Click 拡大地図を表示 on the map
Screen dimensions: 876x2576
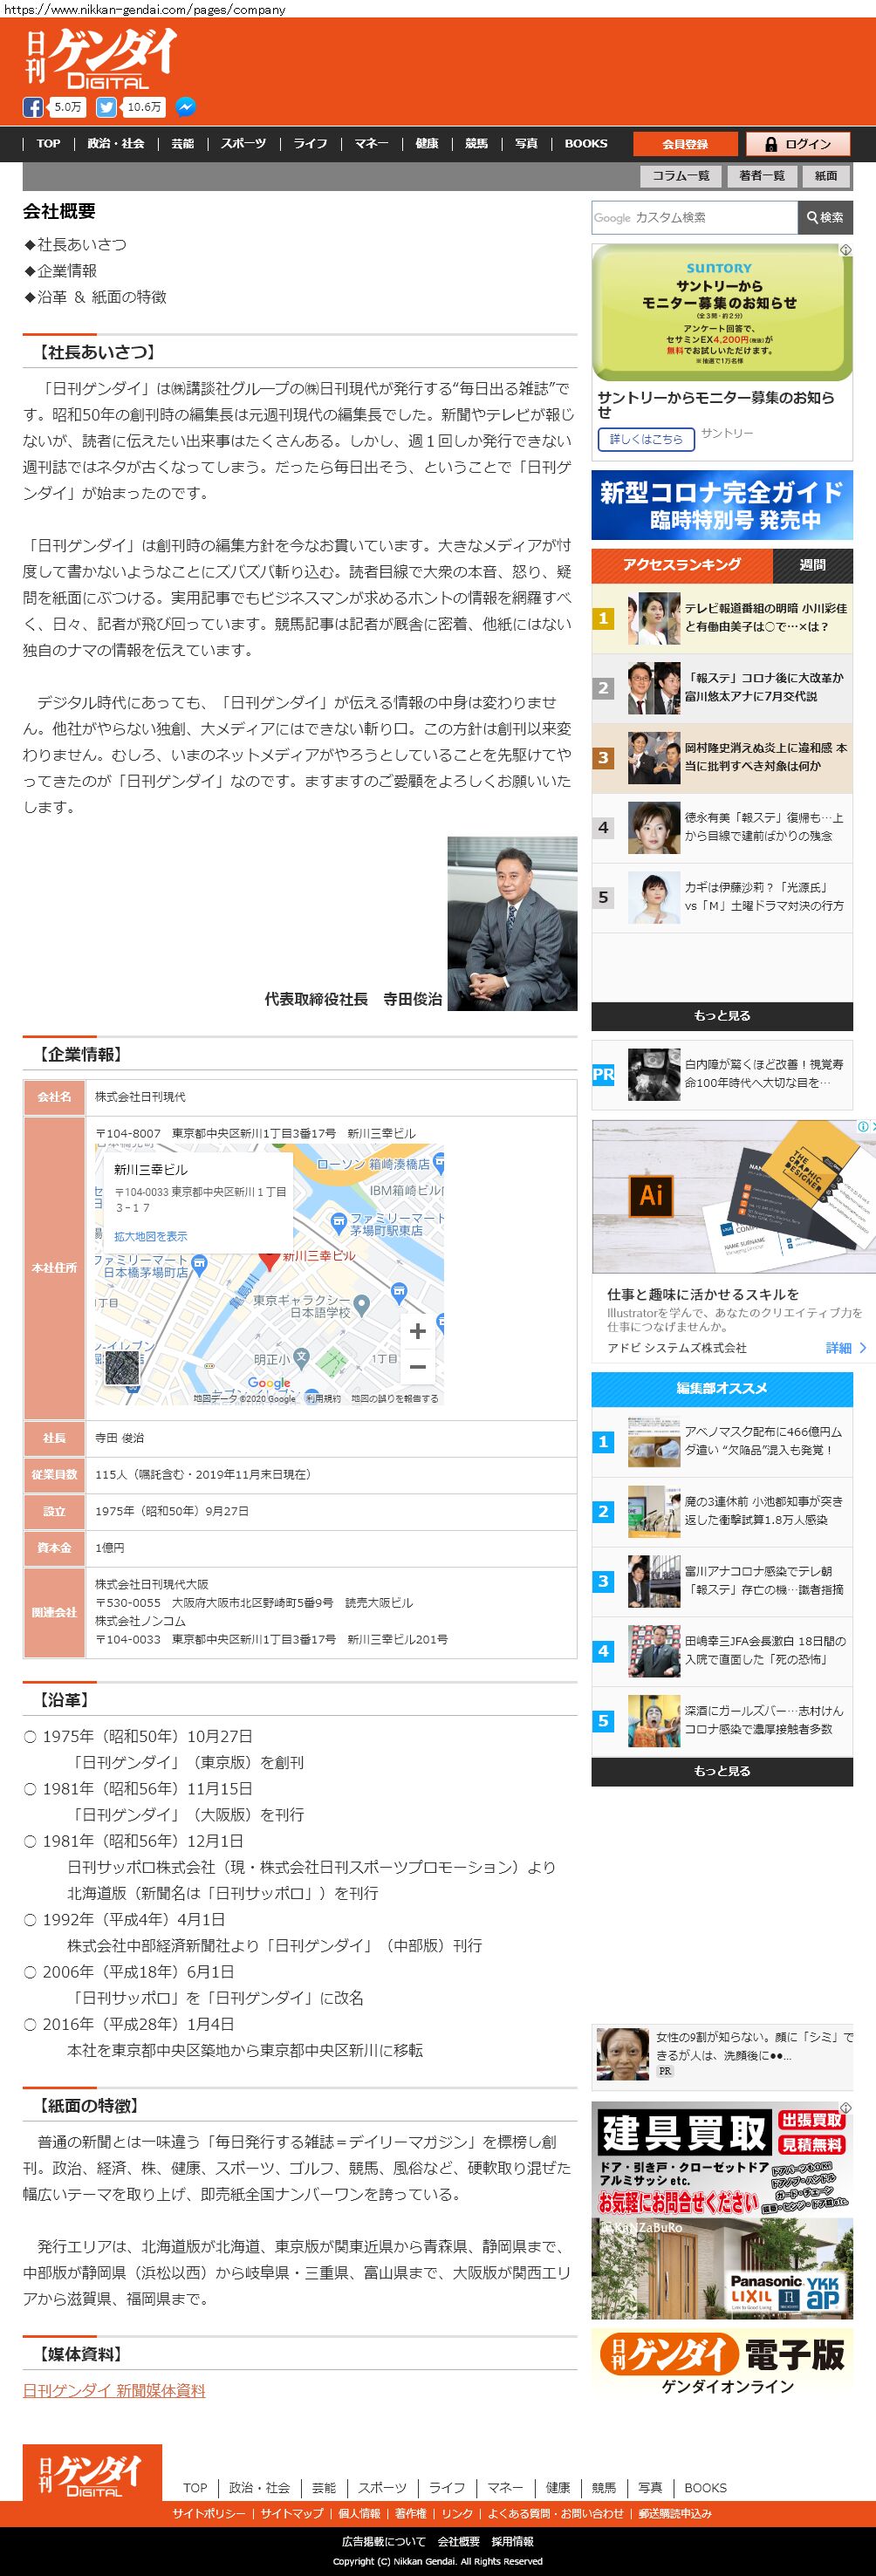150,1236
